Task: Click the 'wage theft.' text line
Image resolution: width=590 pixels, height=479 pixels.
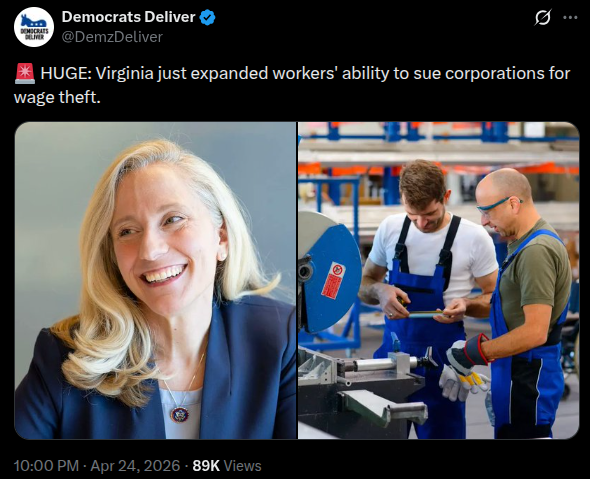Action: pyautogui.click(x=57, y=97)
